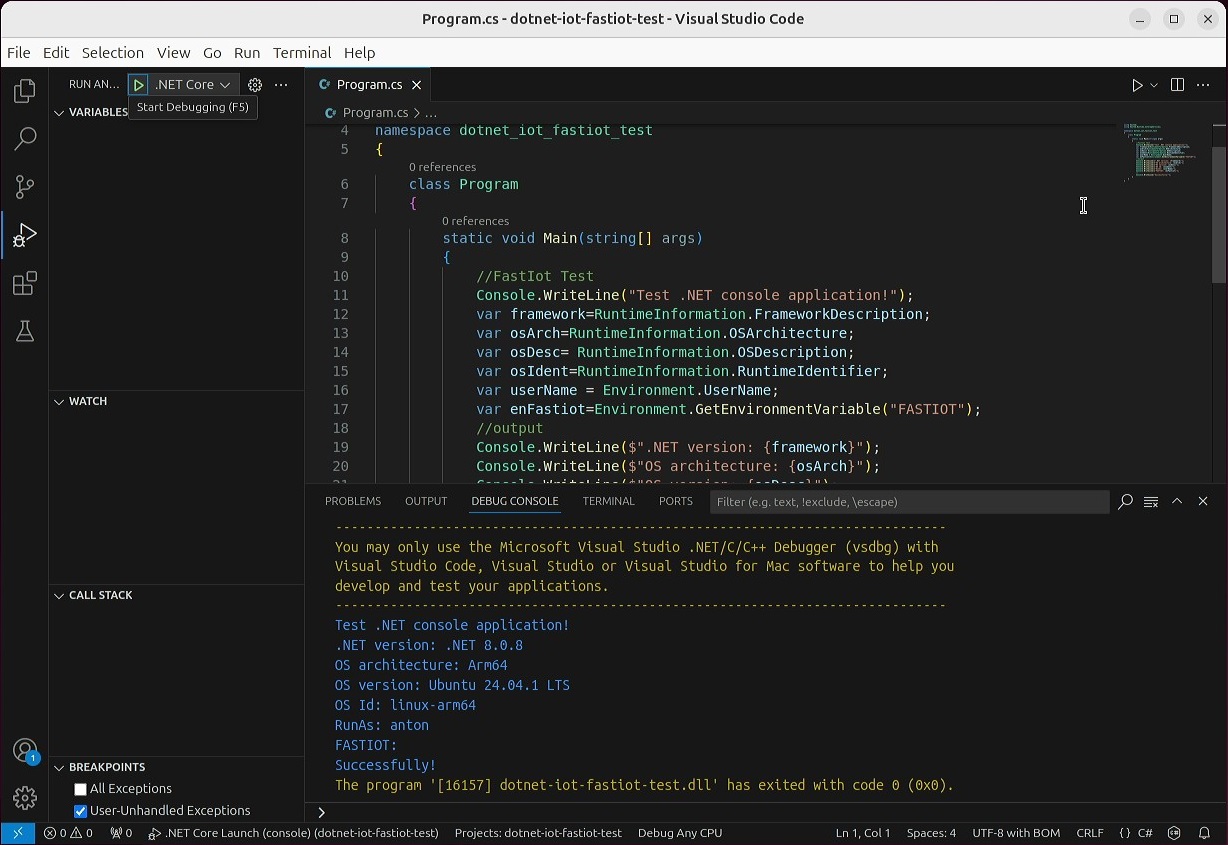Open the Extensions view icon
The width and height of the screenshot is (1228, 845).
click(x=25, y=283)
